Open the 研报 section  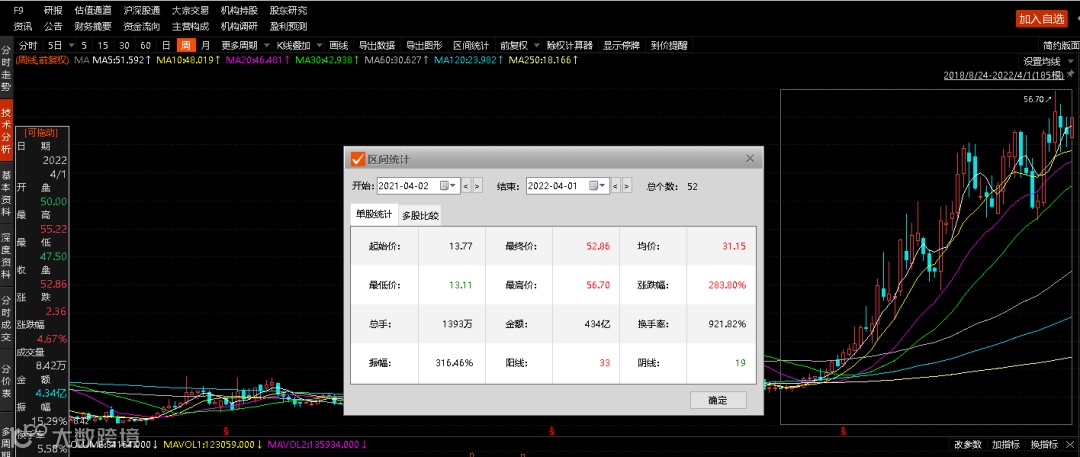tap(53, 10)
